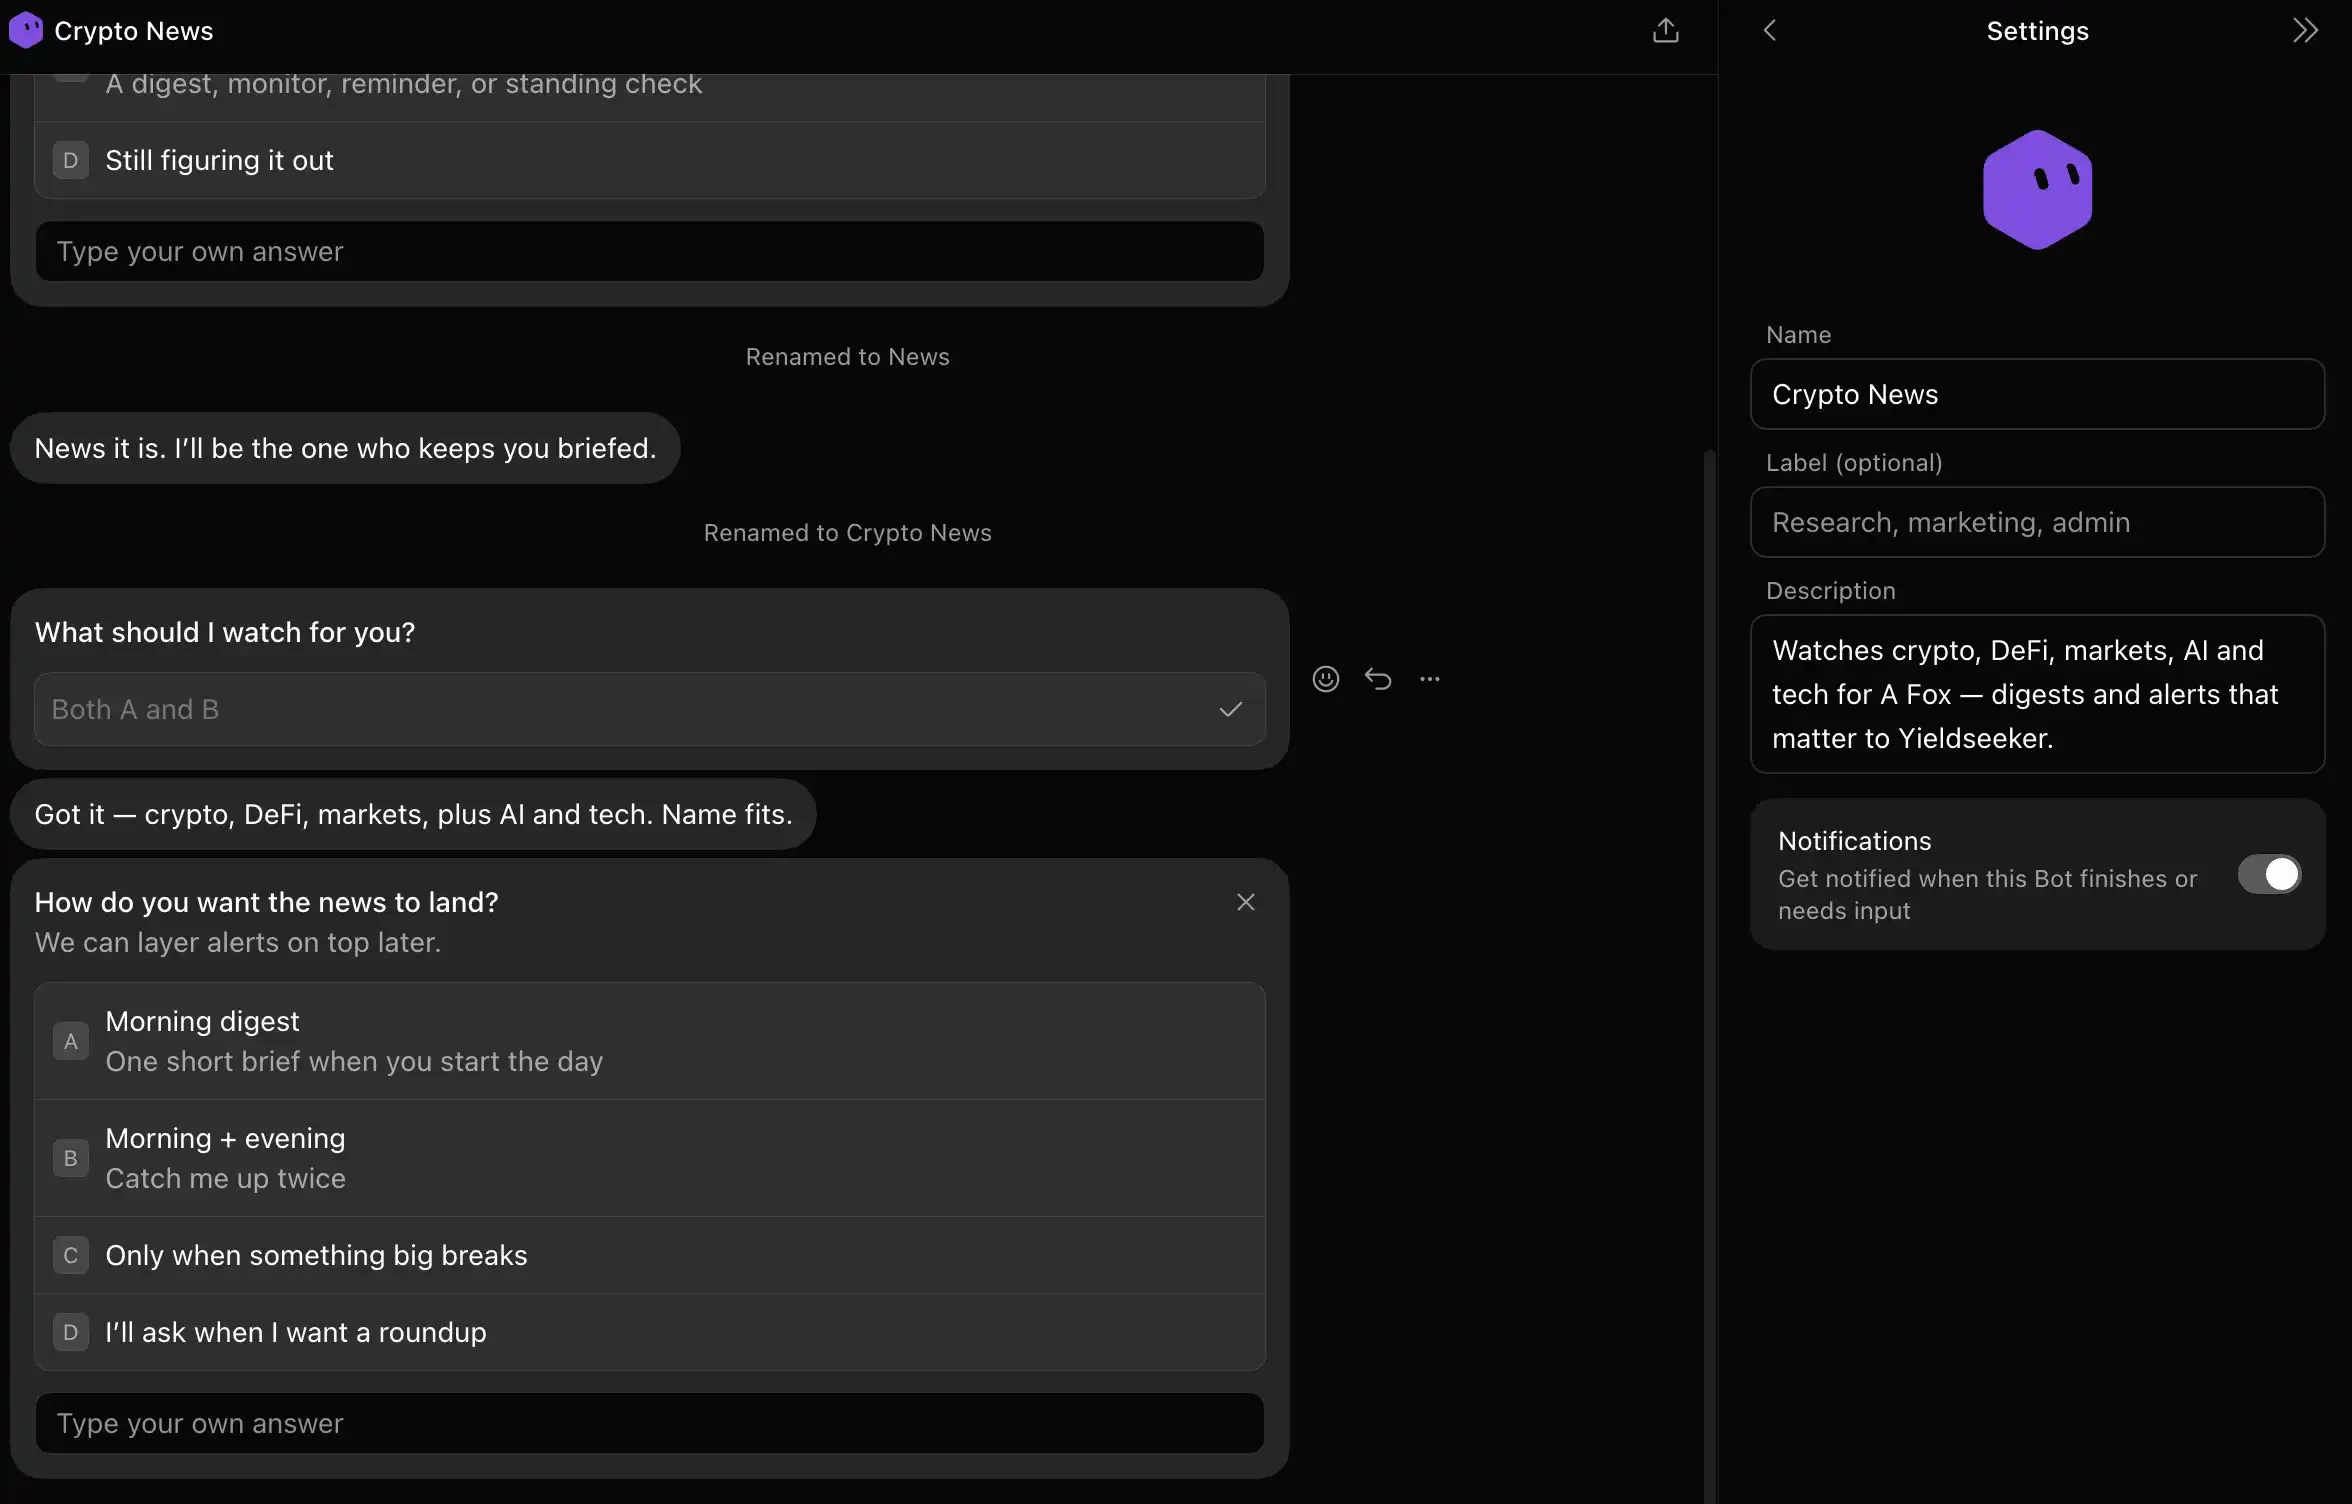The width and height of the screenshot is (2352, 1504).
Task: Click top Type your own answer field
Action: (650, 251)
